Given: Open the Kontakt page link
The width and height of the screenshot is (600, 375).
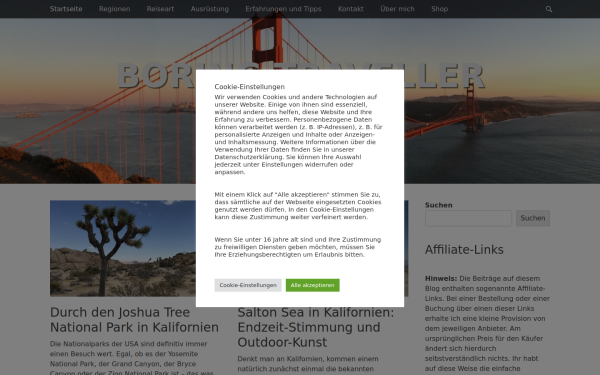Looking at the screenshot, I should click(351, 9).
